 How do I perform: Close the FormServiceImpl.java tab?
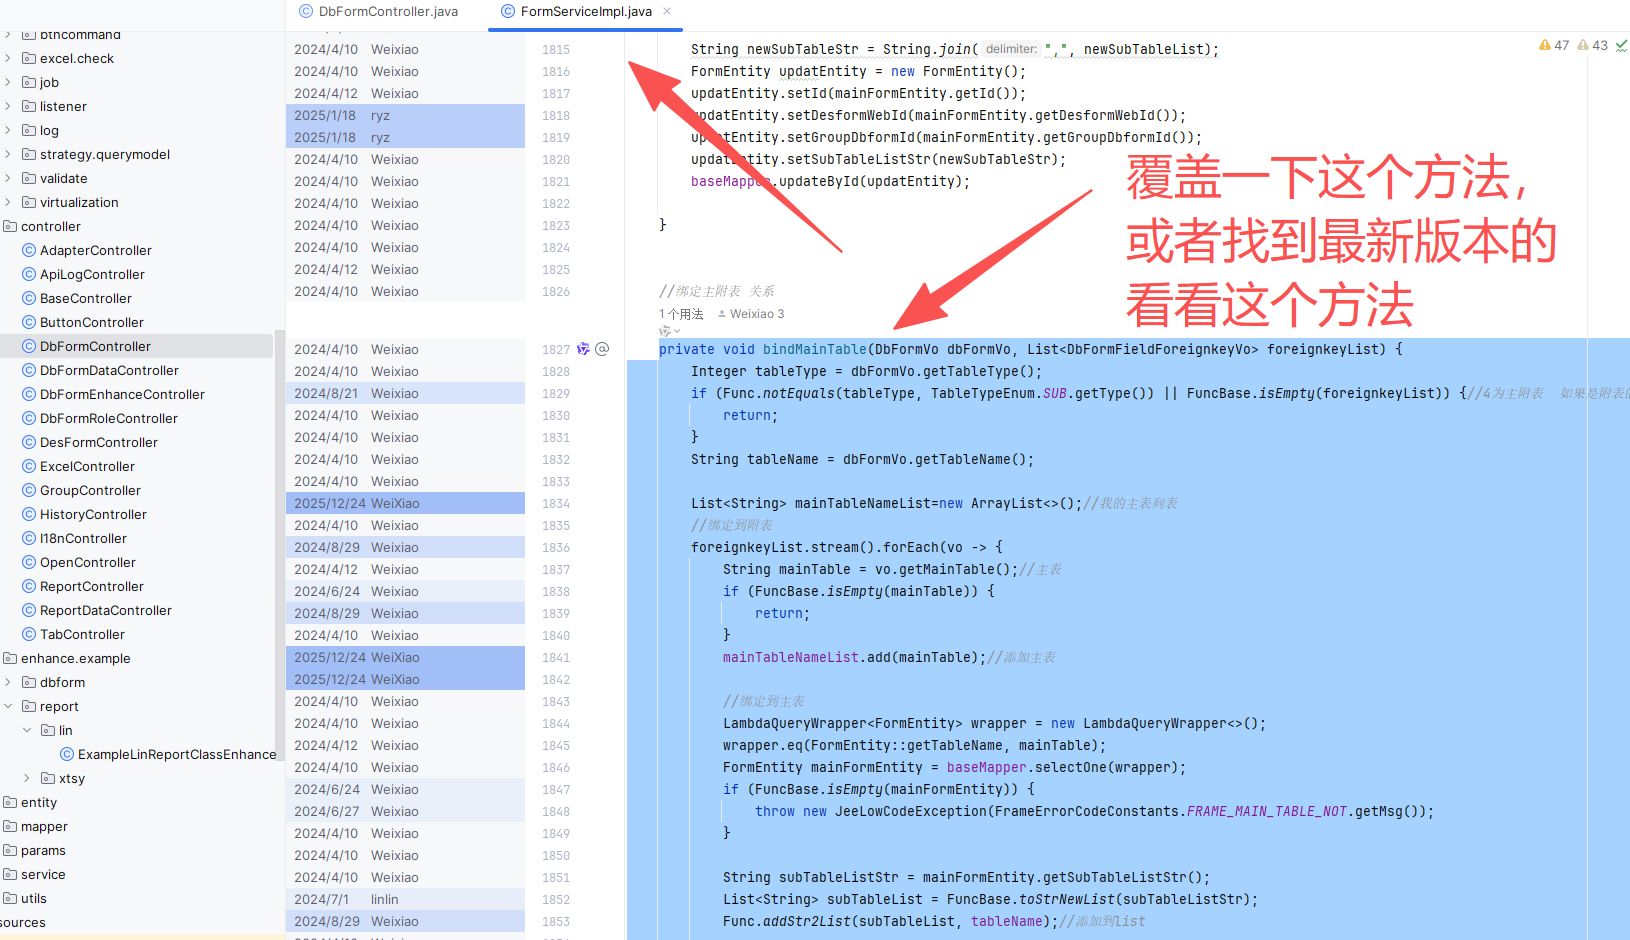(667, 11)
